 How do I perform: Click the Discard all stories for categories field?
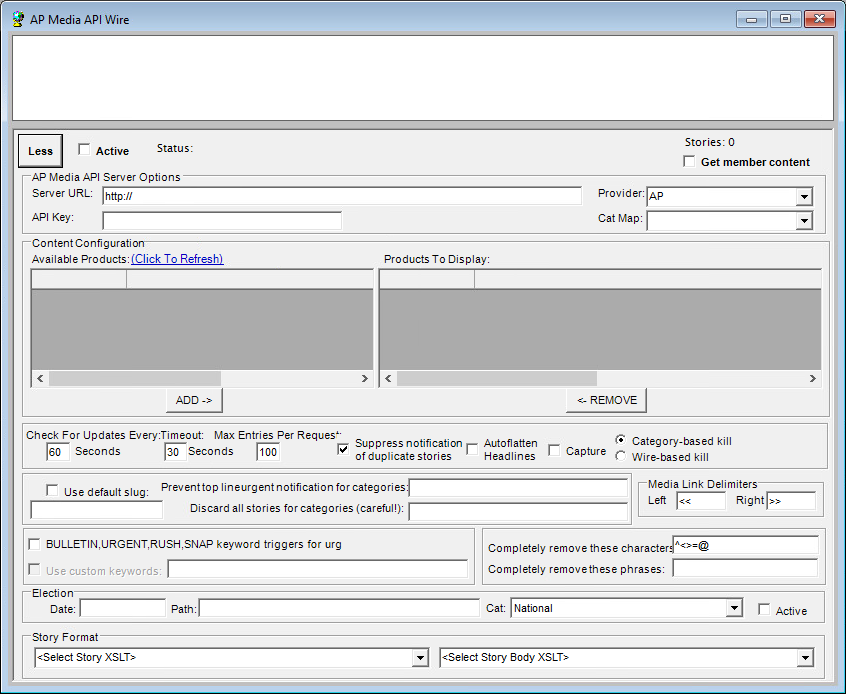pos(518,511)
